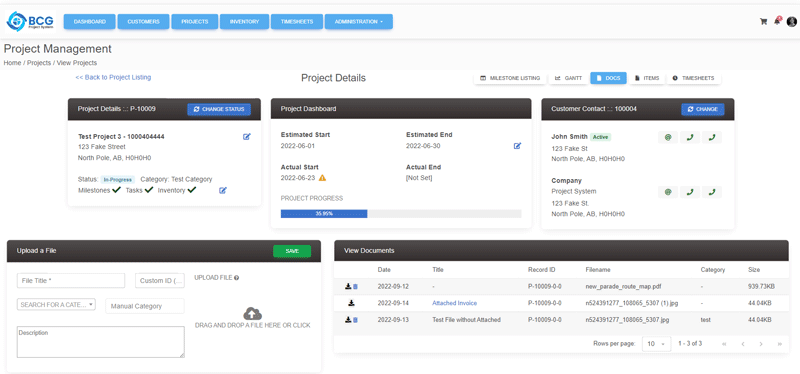Email the Company via @ icon
Screen dimensions: 800x374
point(668,192)
